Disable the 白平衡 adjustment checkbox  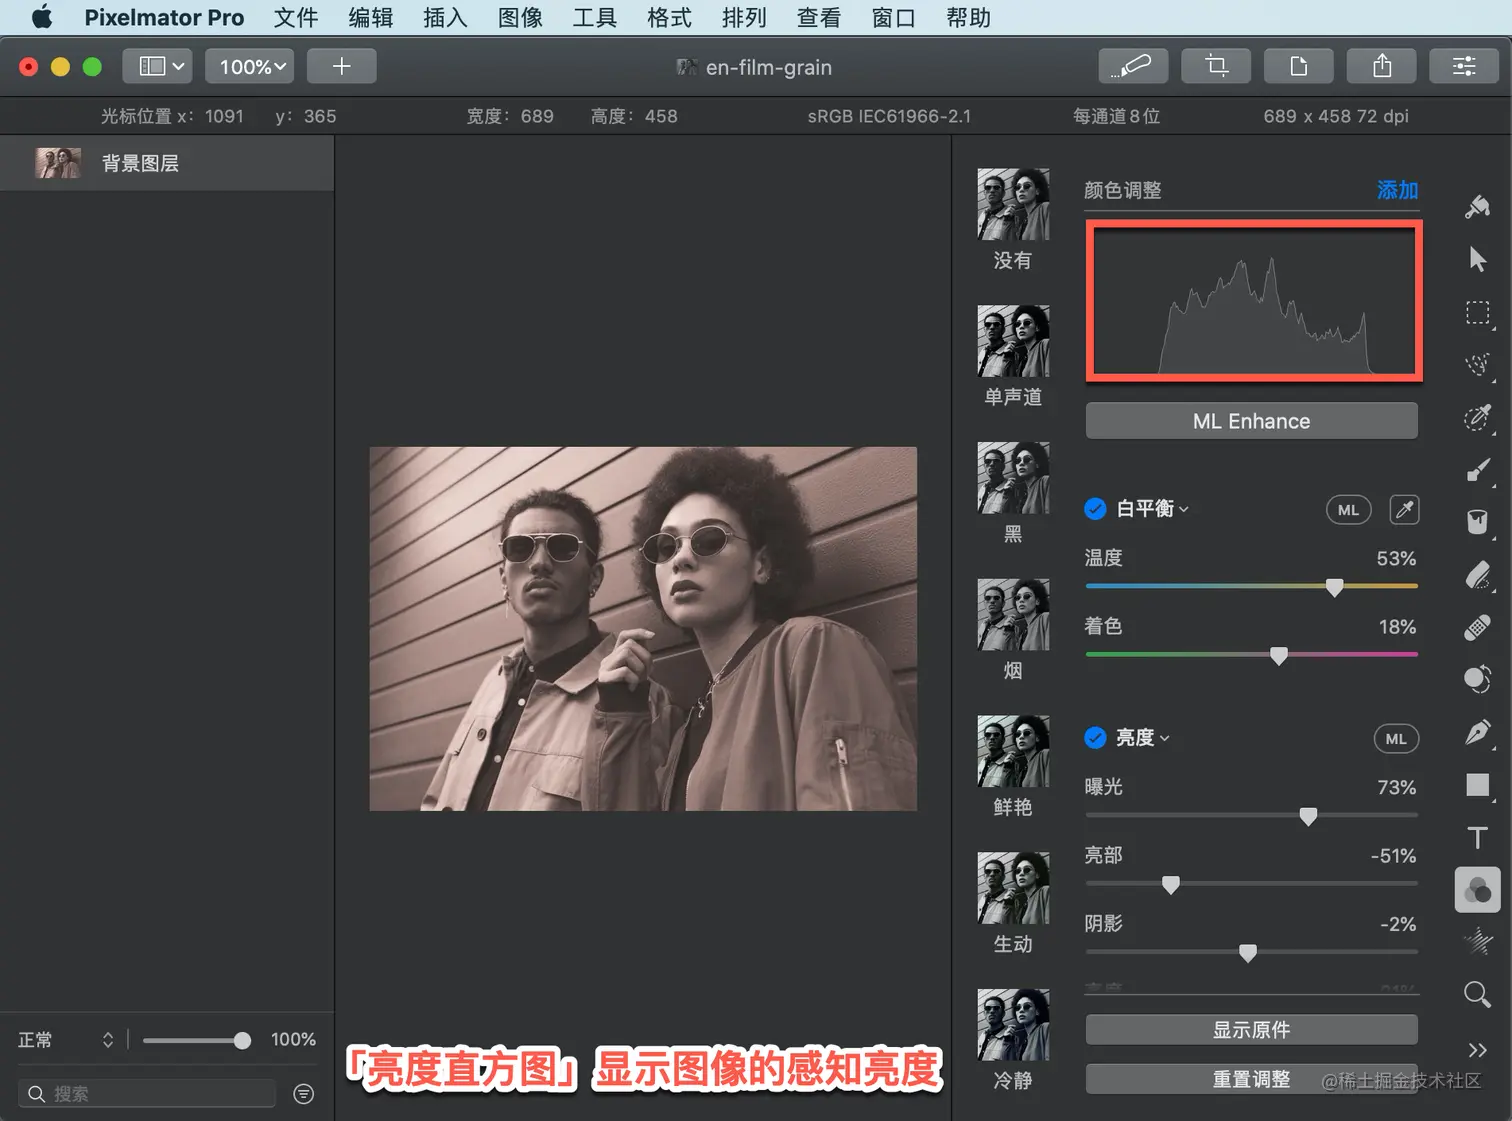point(1095,509)
